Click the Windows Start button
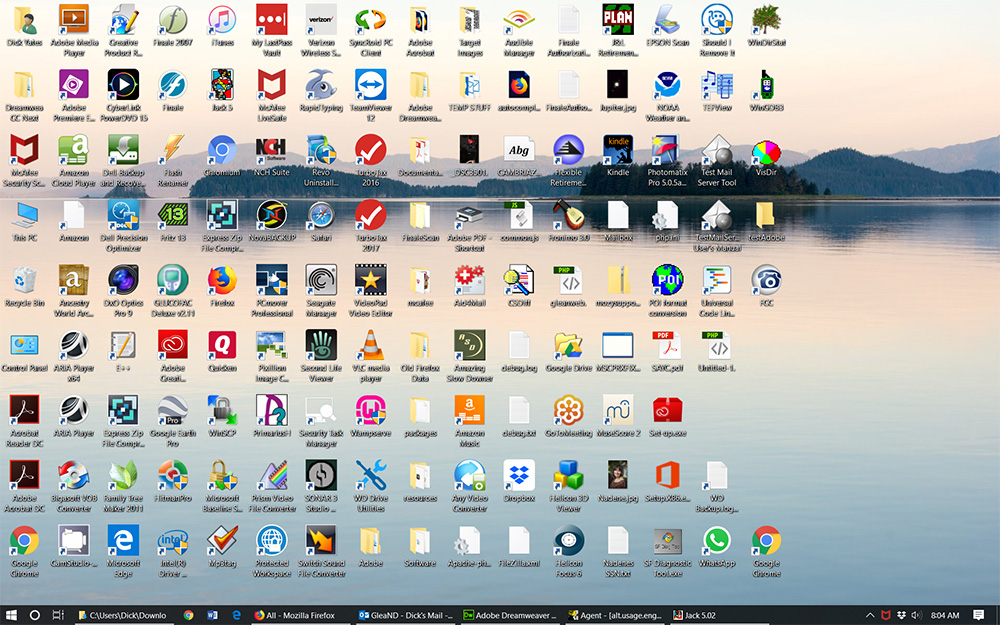Screen dimensions: 1000x625 point(12,614)
